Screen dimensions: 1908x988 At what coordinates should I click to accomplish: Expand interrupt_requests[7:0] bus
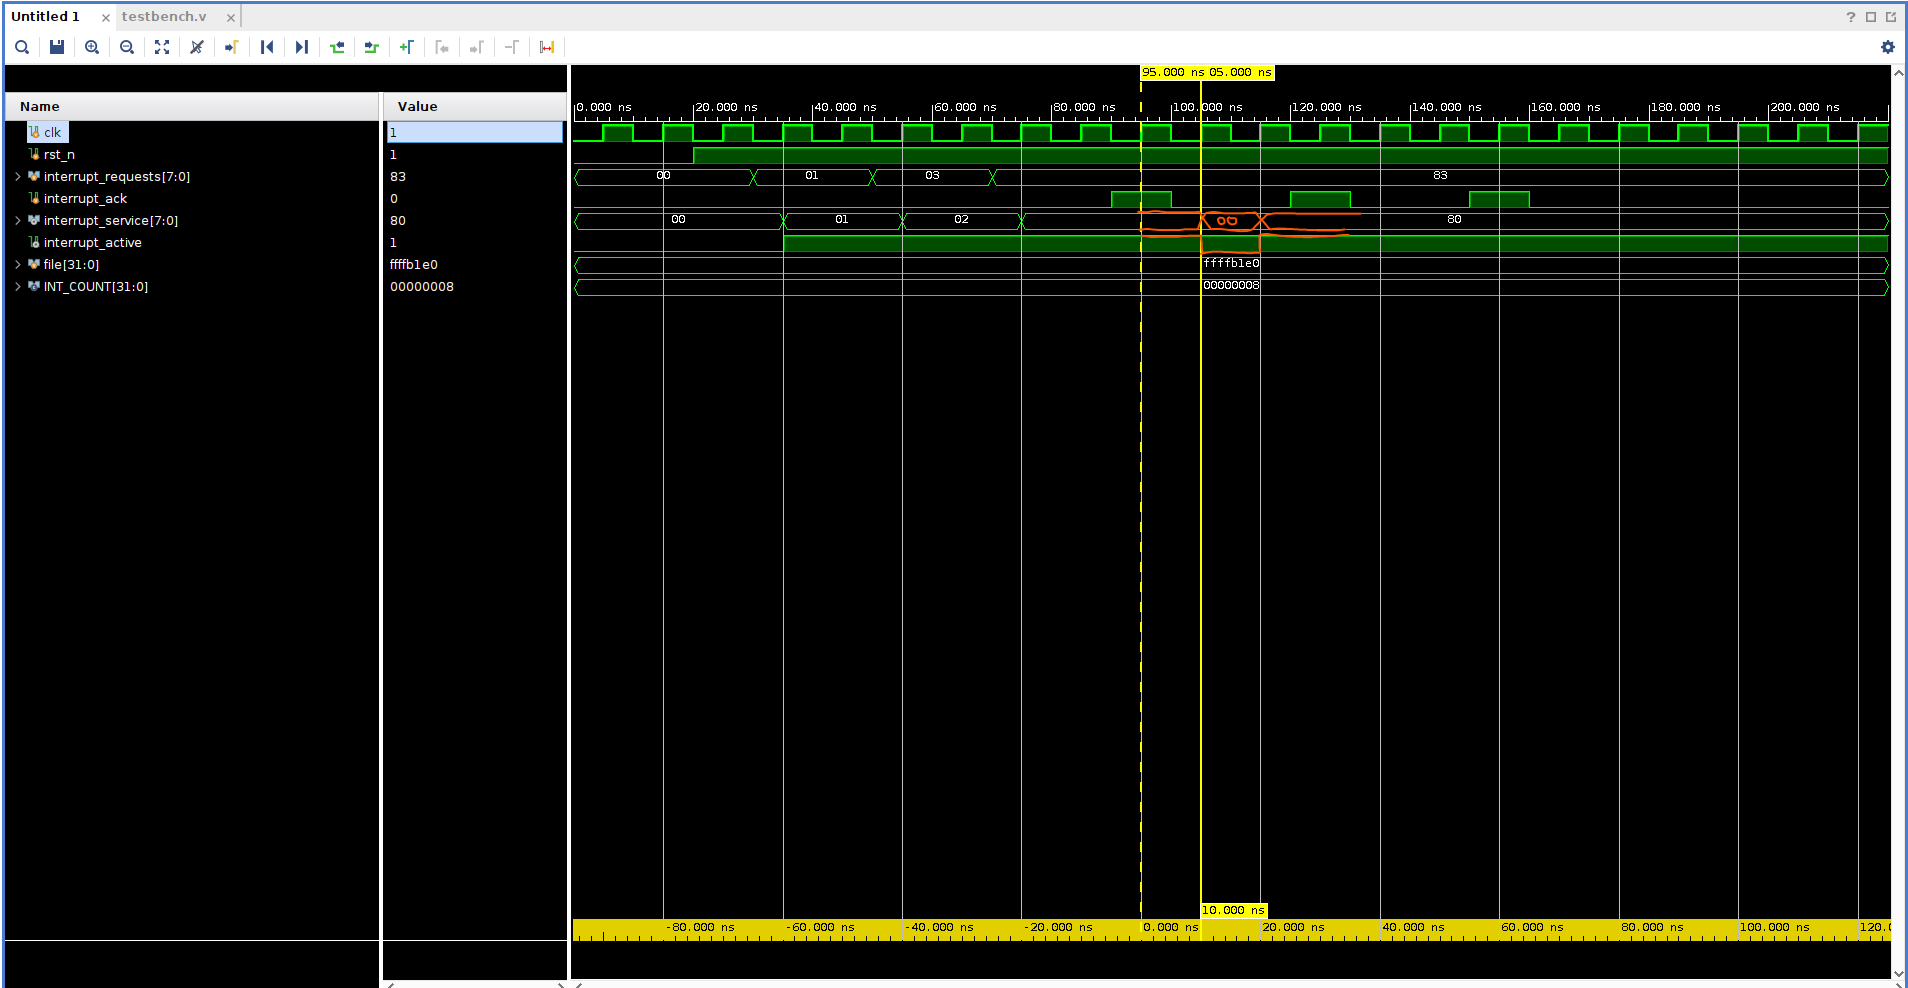(18, 177)
